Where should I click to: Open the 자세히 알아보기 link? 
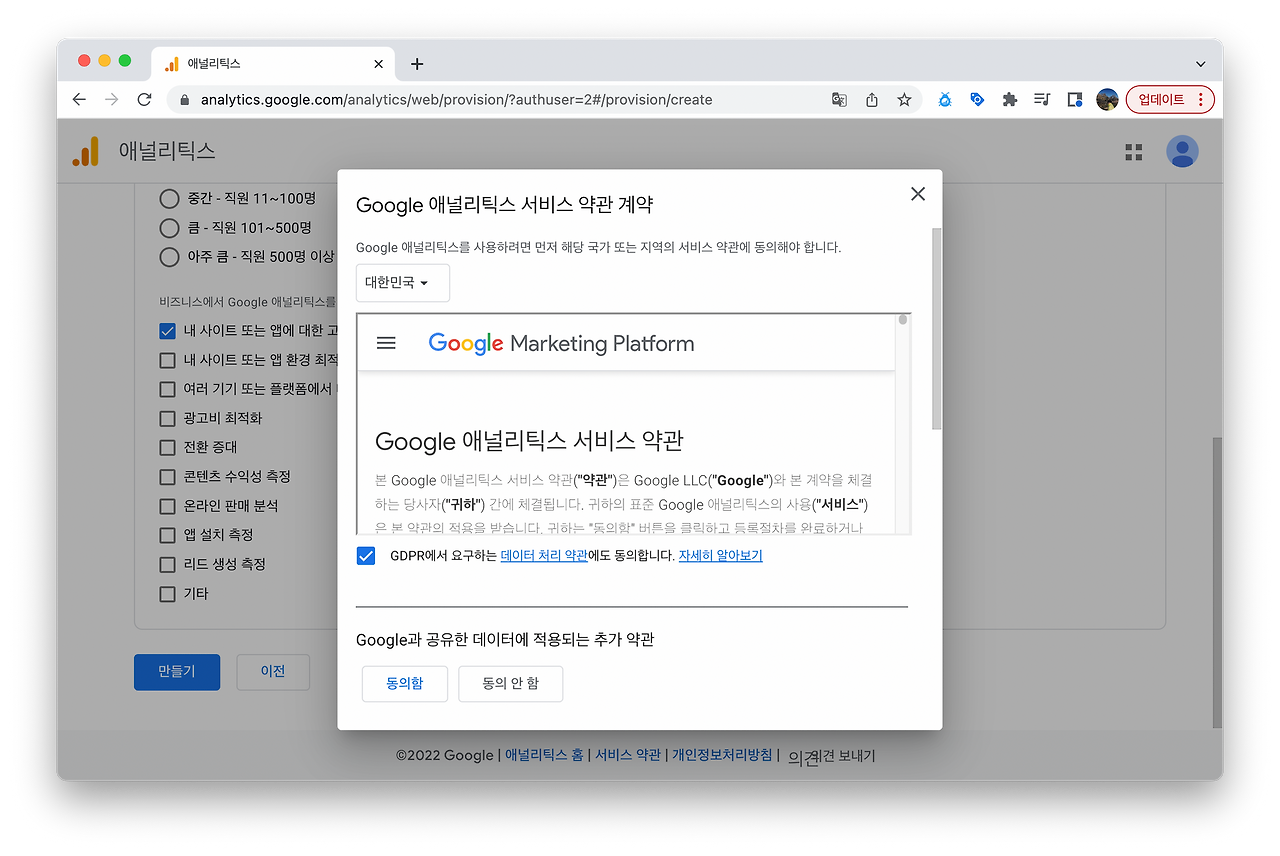pyautogui.click(x=720, y=556)
